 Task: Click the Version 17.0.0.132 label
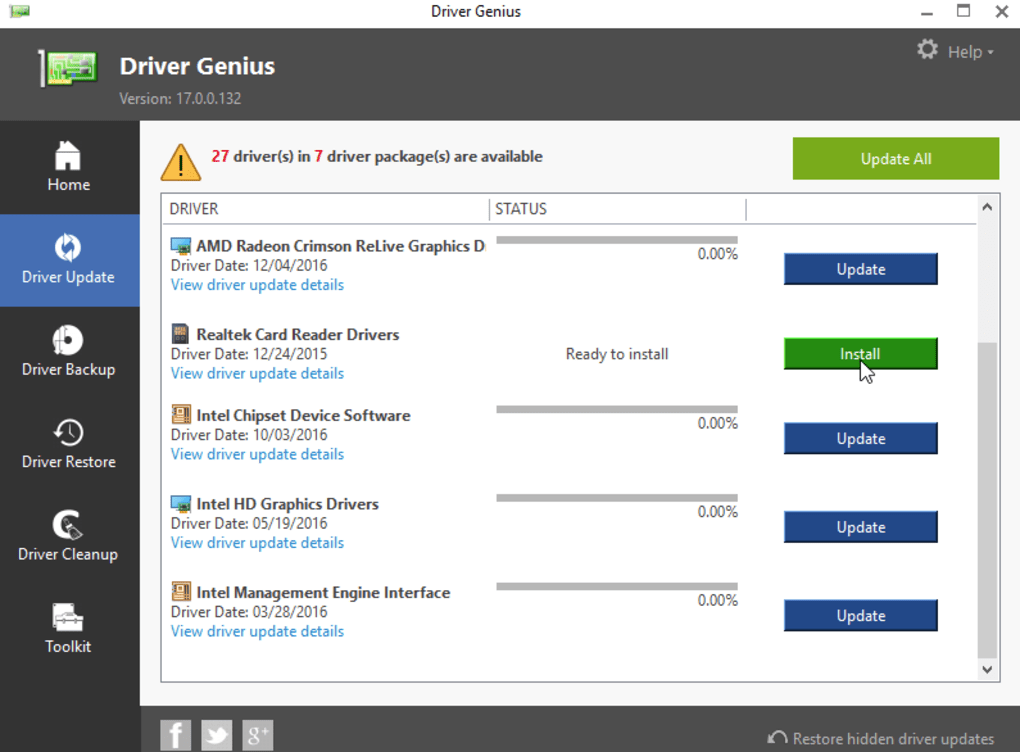point(180,98)
